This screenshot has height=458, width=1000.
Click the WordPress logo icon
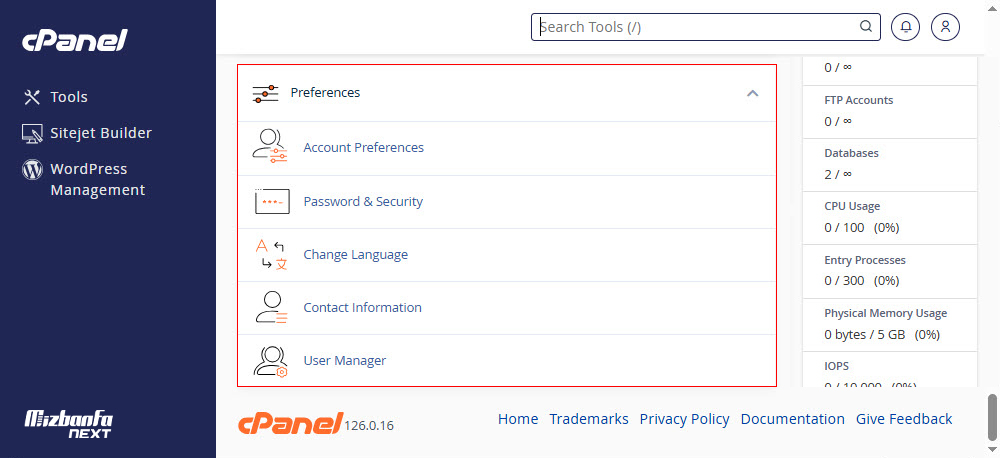tap(32, 170)
